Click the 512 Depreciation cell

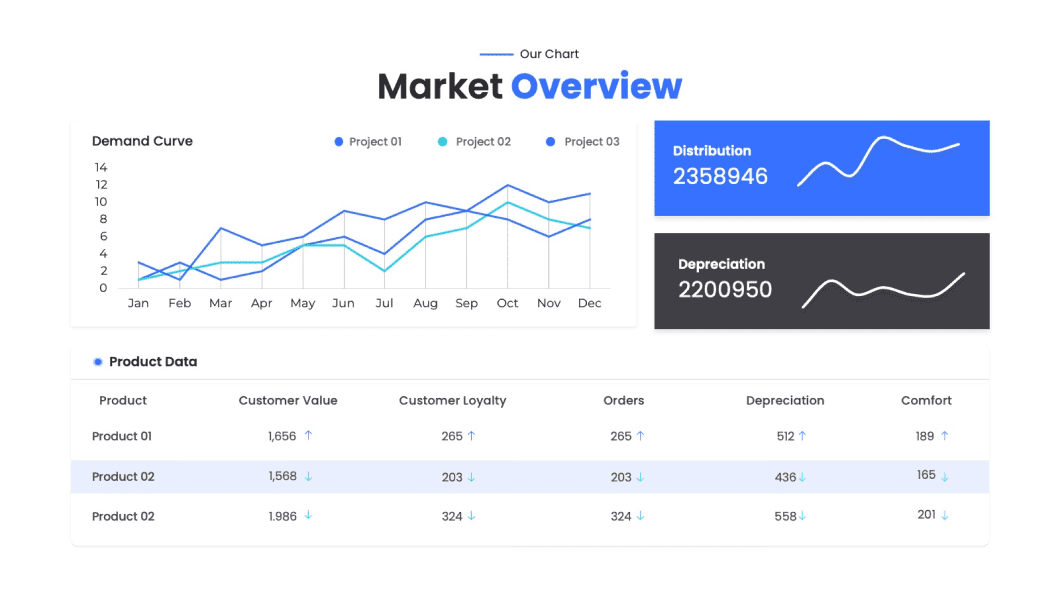pos(786,437)
